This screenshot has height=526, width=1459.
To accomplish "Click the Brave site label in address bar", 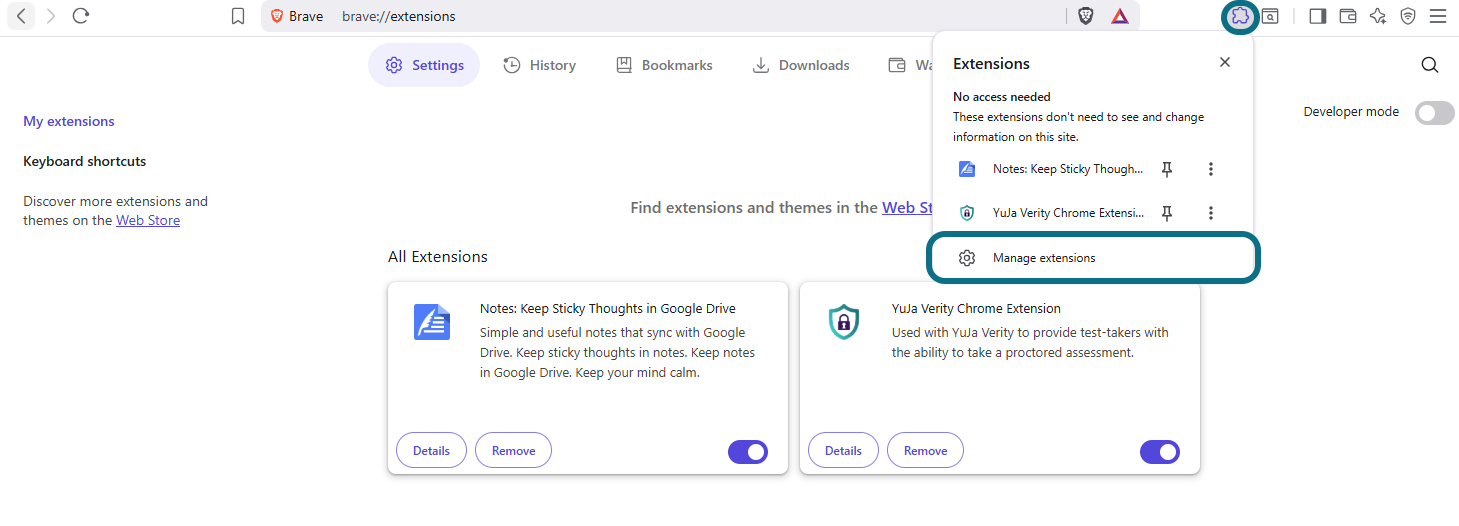I will 297,16.
